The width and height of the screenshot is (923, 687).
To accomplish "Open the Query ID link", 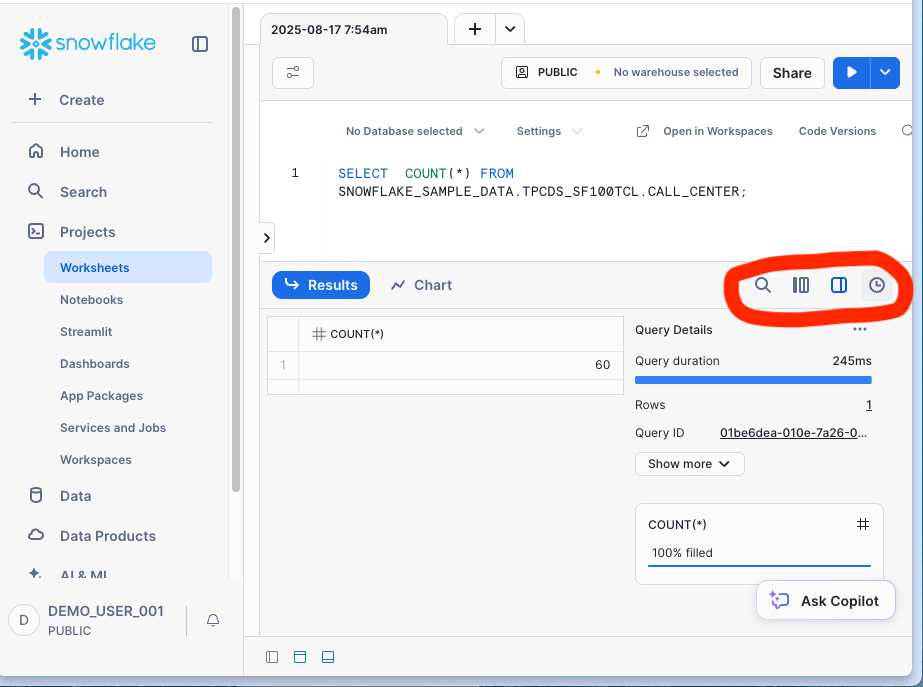I will click(793, 433).
